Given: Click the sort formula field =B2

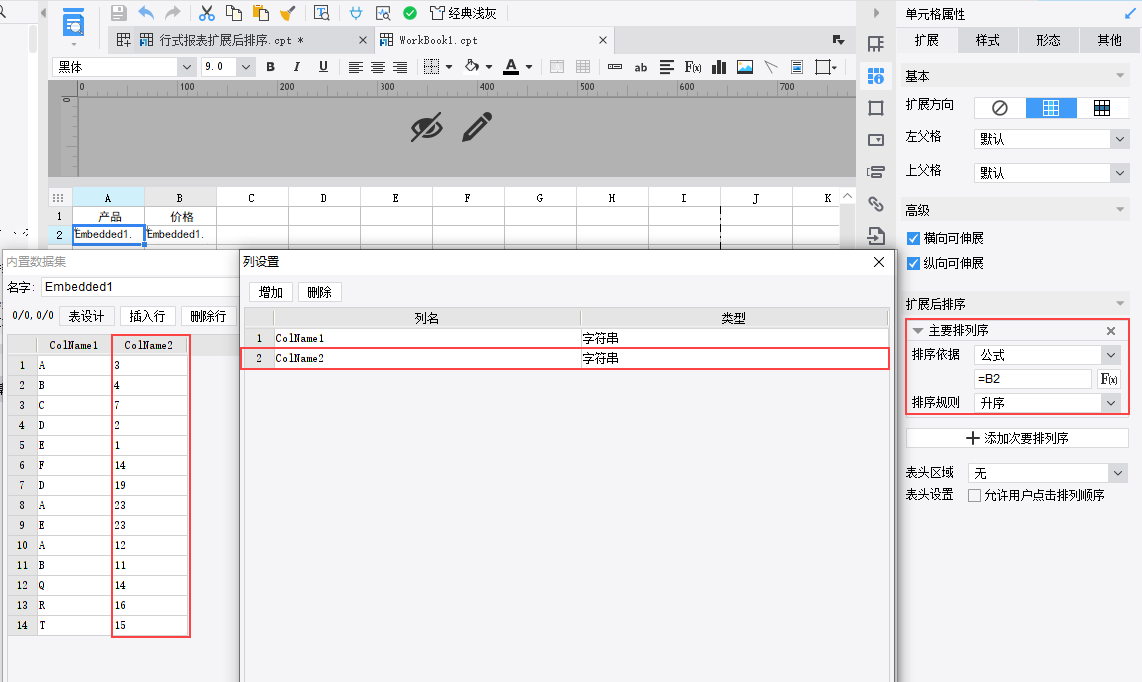Looking at the screenshot, I should (x=1033, y=379).
